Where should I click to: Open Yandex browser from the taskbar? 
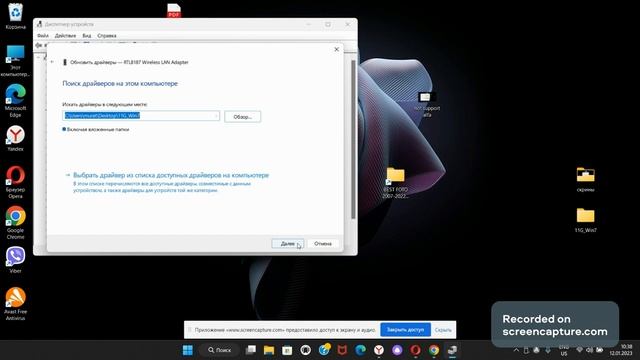(379, 350)
